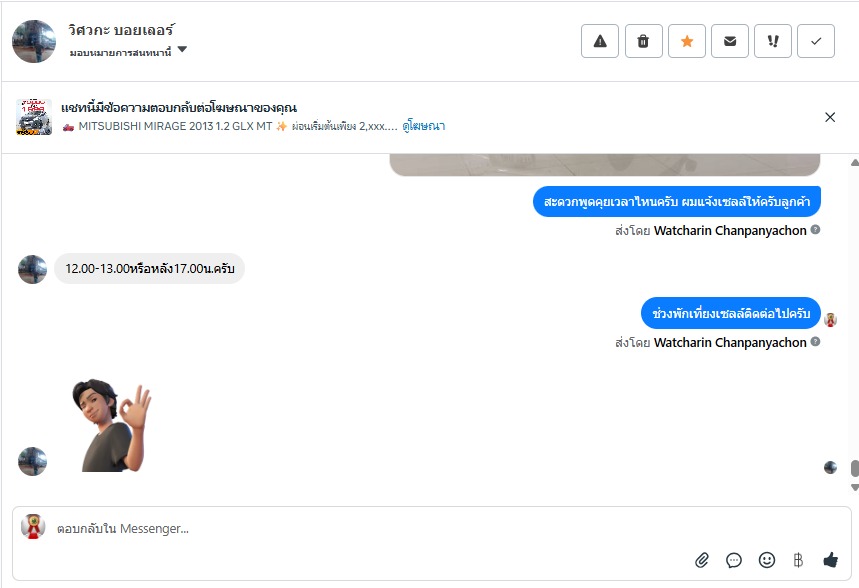Open the Mitsubishi Mirage ad thumbnail
This screenshot has width=859, height=588.
(x=34, y=117)
